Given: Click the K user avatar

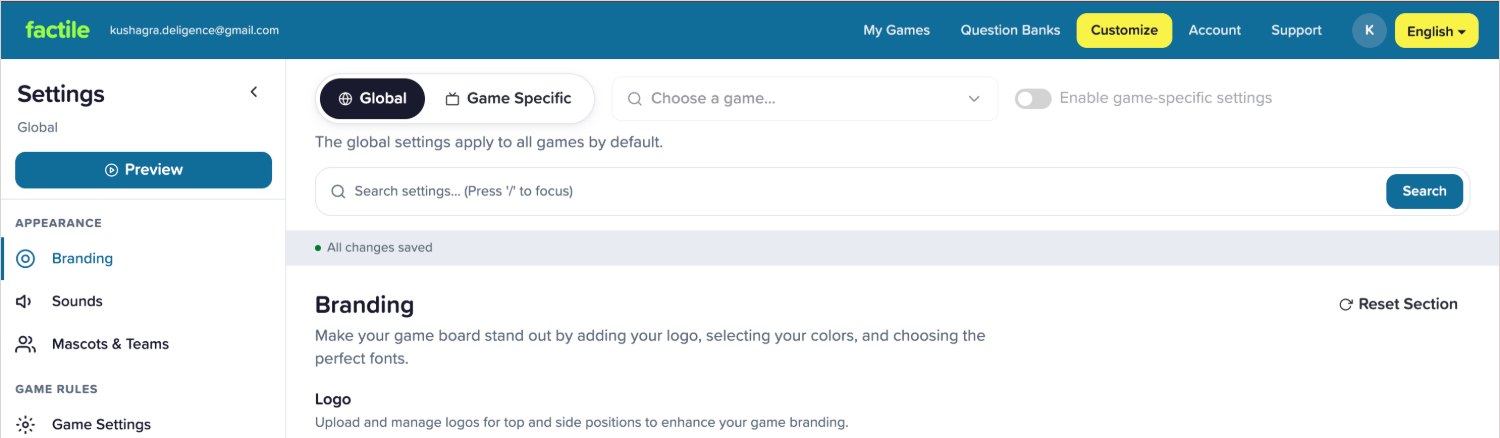Looking at the screenshot, I should point(1369,30).
